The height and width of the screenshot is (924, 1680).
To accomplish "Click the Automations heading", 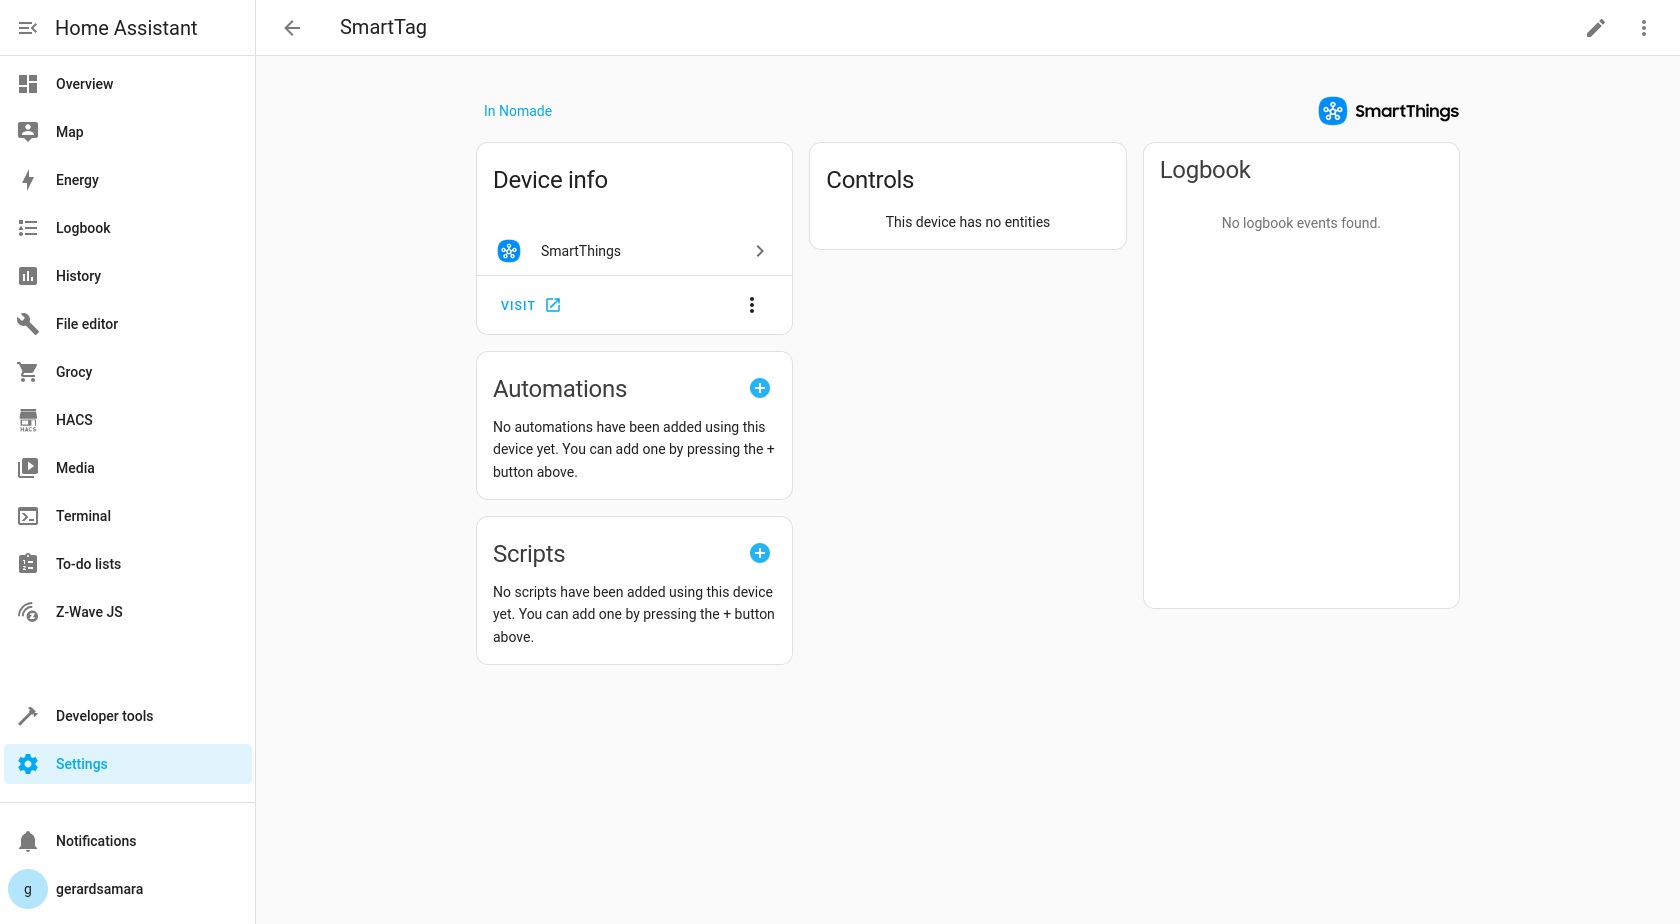I will [x=560, y=389].
